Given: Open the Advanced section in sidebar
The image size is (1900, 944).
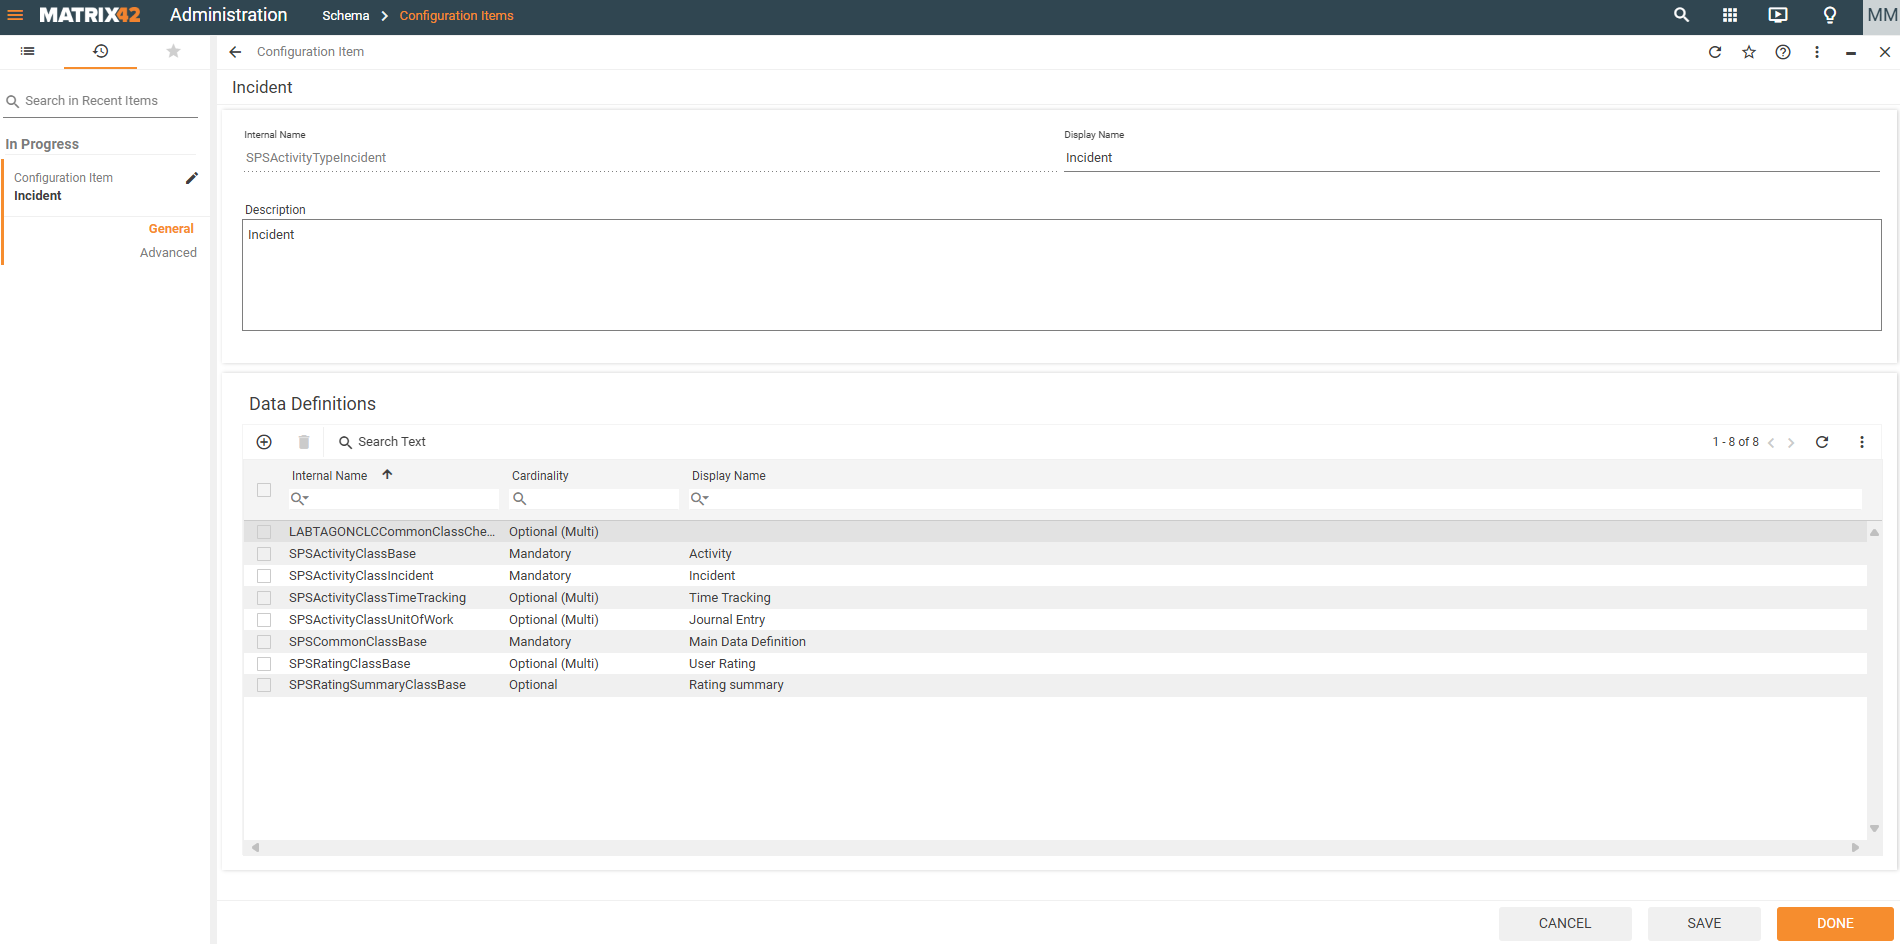Looking at the screenshot, I should [168, 253].
